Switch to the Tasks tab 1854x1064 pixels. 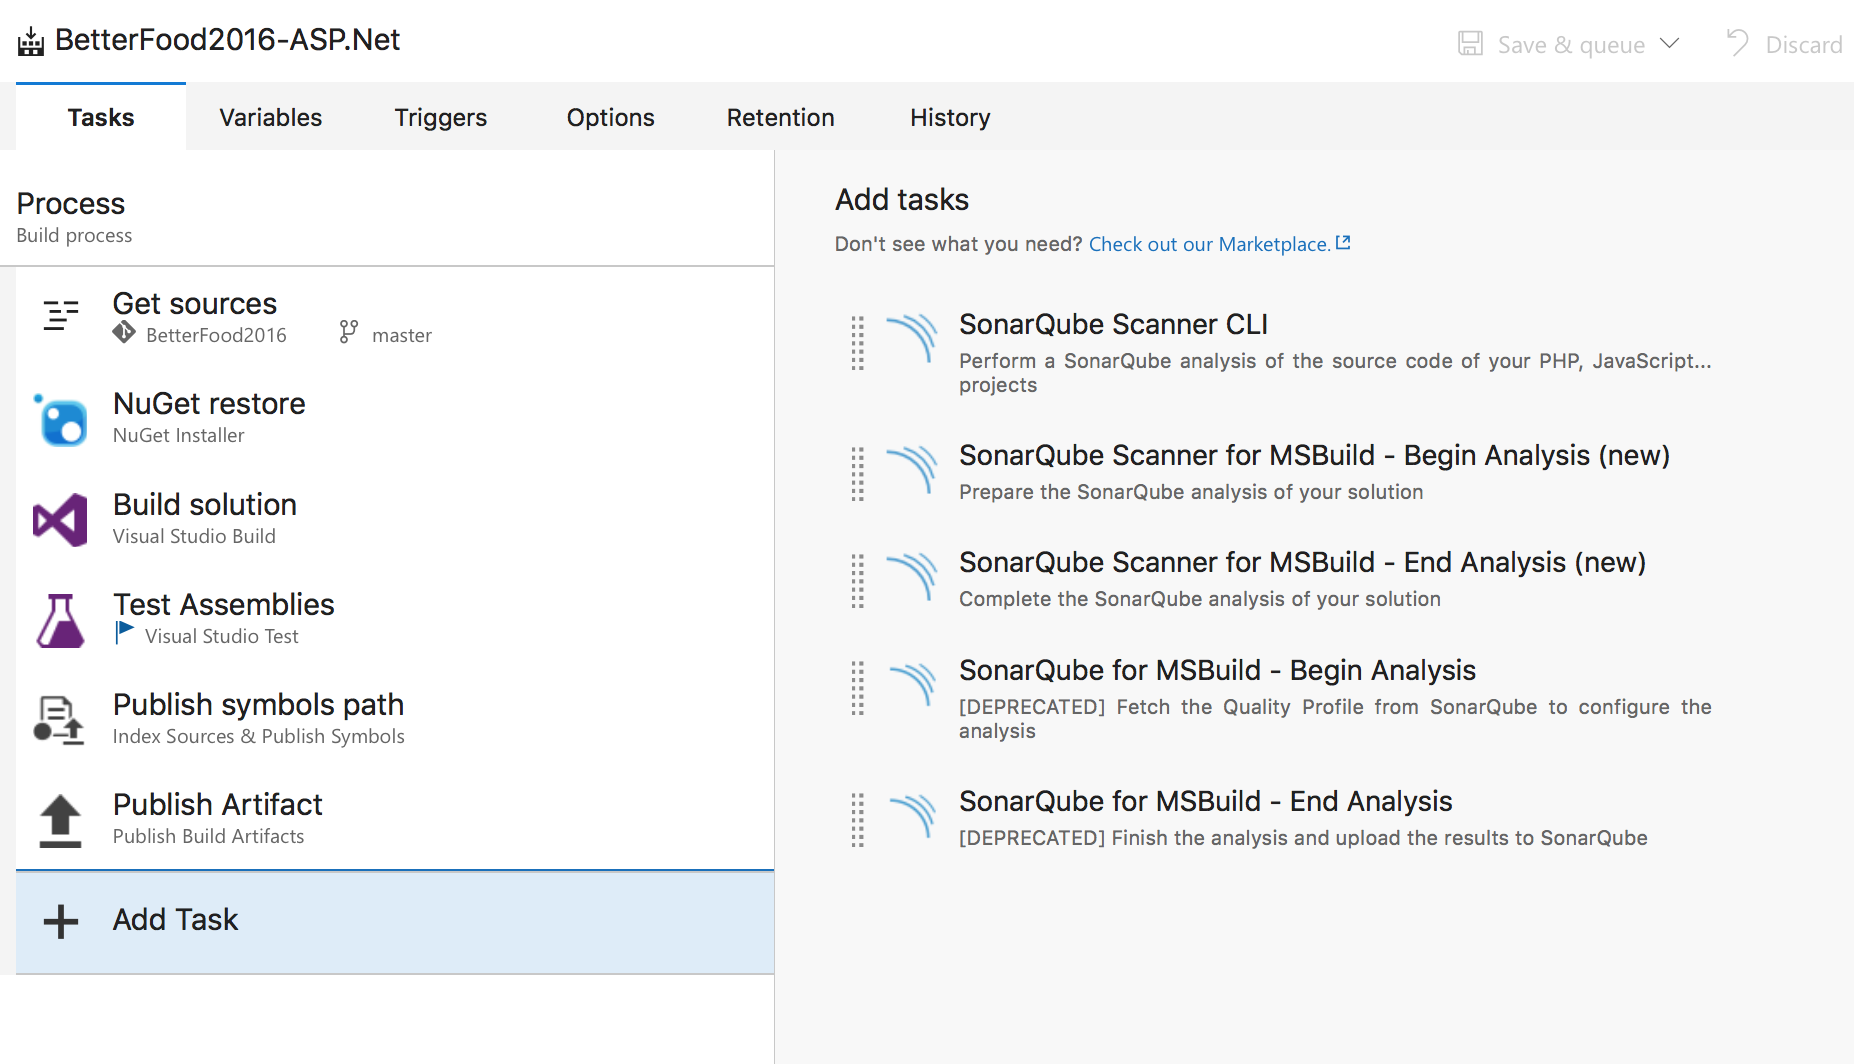point(101,117)
